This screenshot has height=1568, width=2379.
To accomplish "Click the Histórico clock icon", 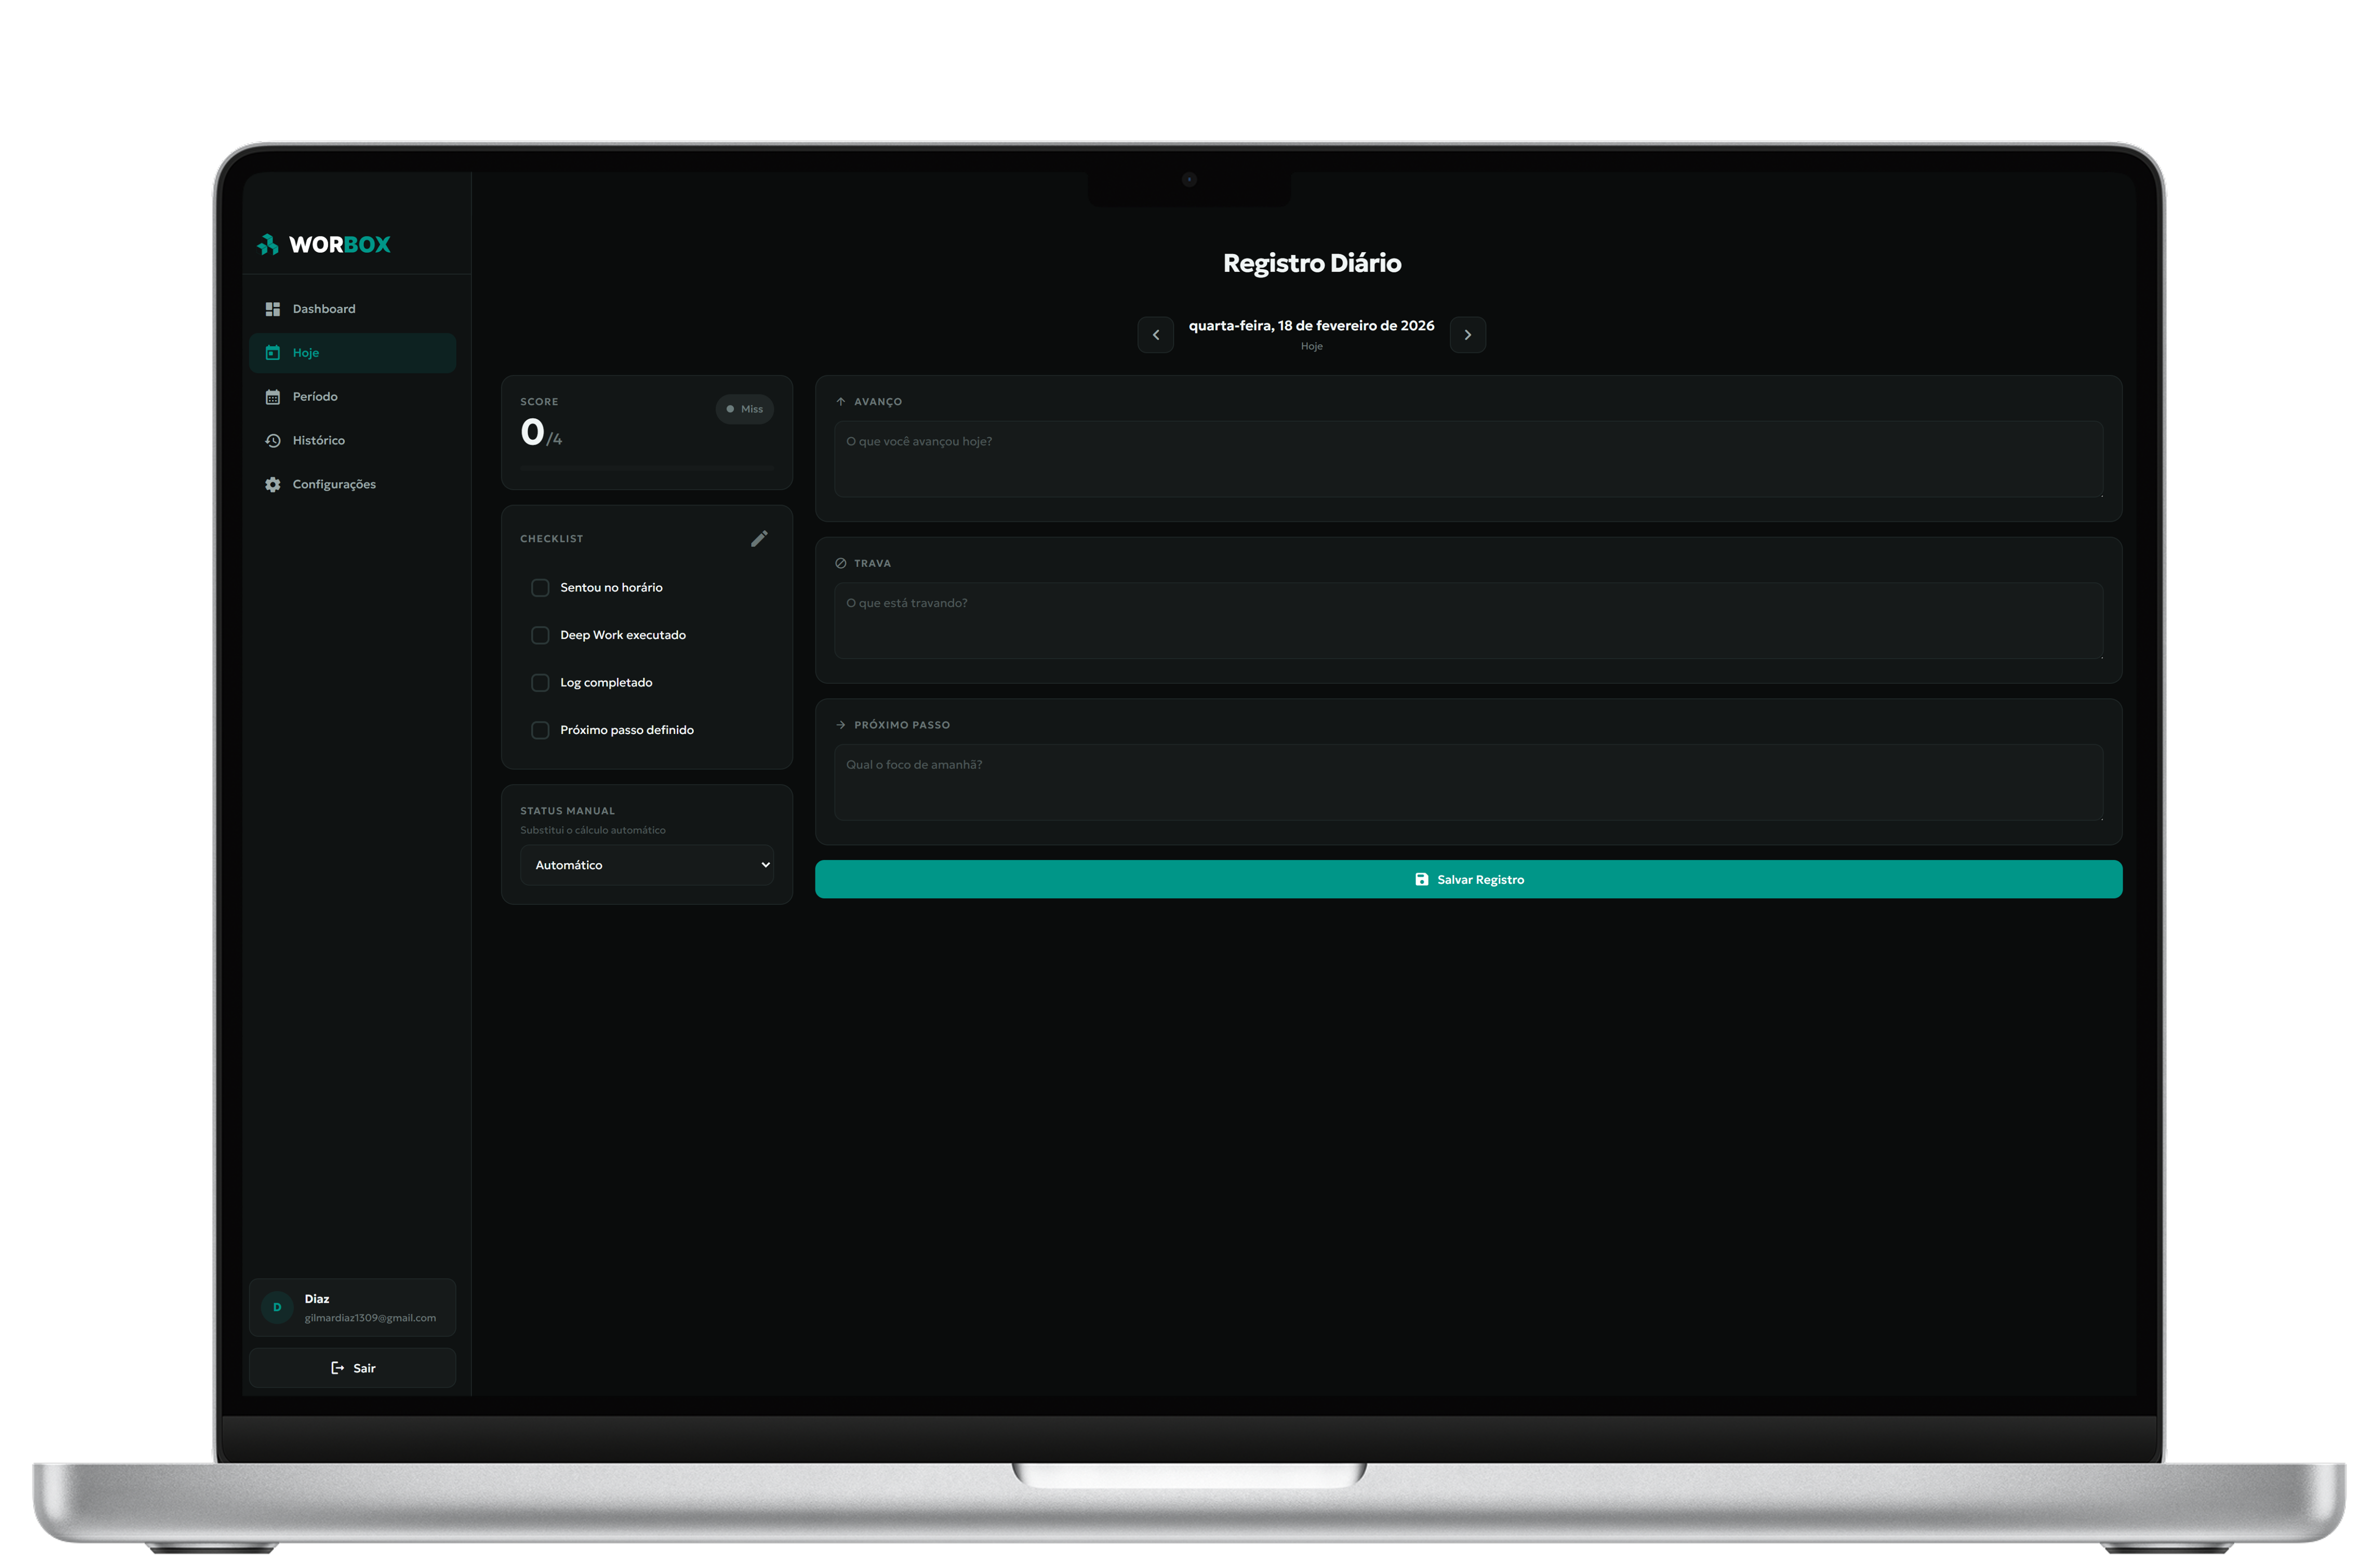I will (272, 440).
